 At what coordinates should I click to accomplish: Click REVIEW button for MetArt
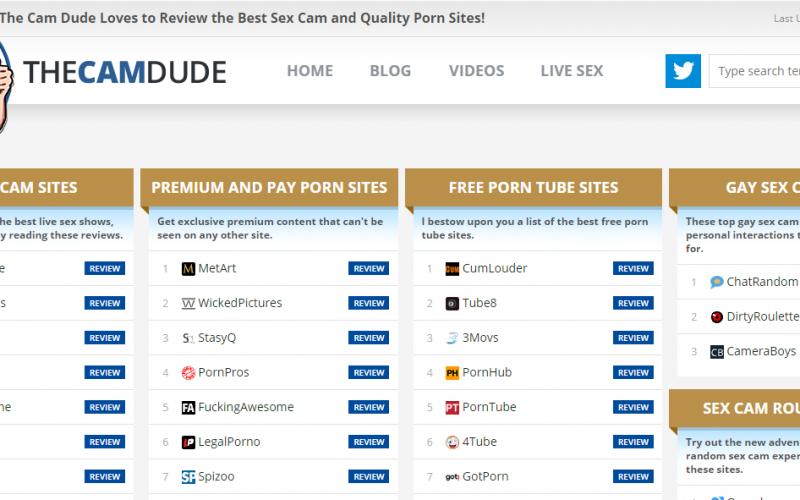[368, 269]
